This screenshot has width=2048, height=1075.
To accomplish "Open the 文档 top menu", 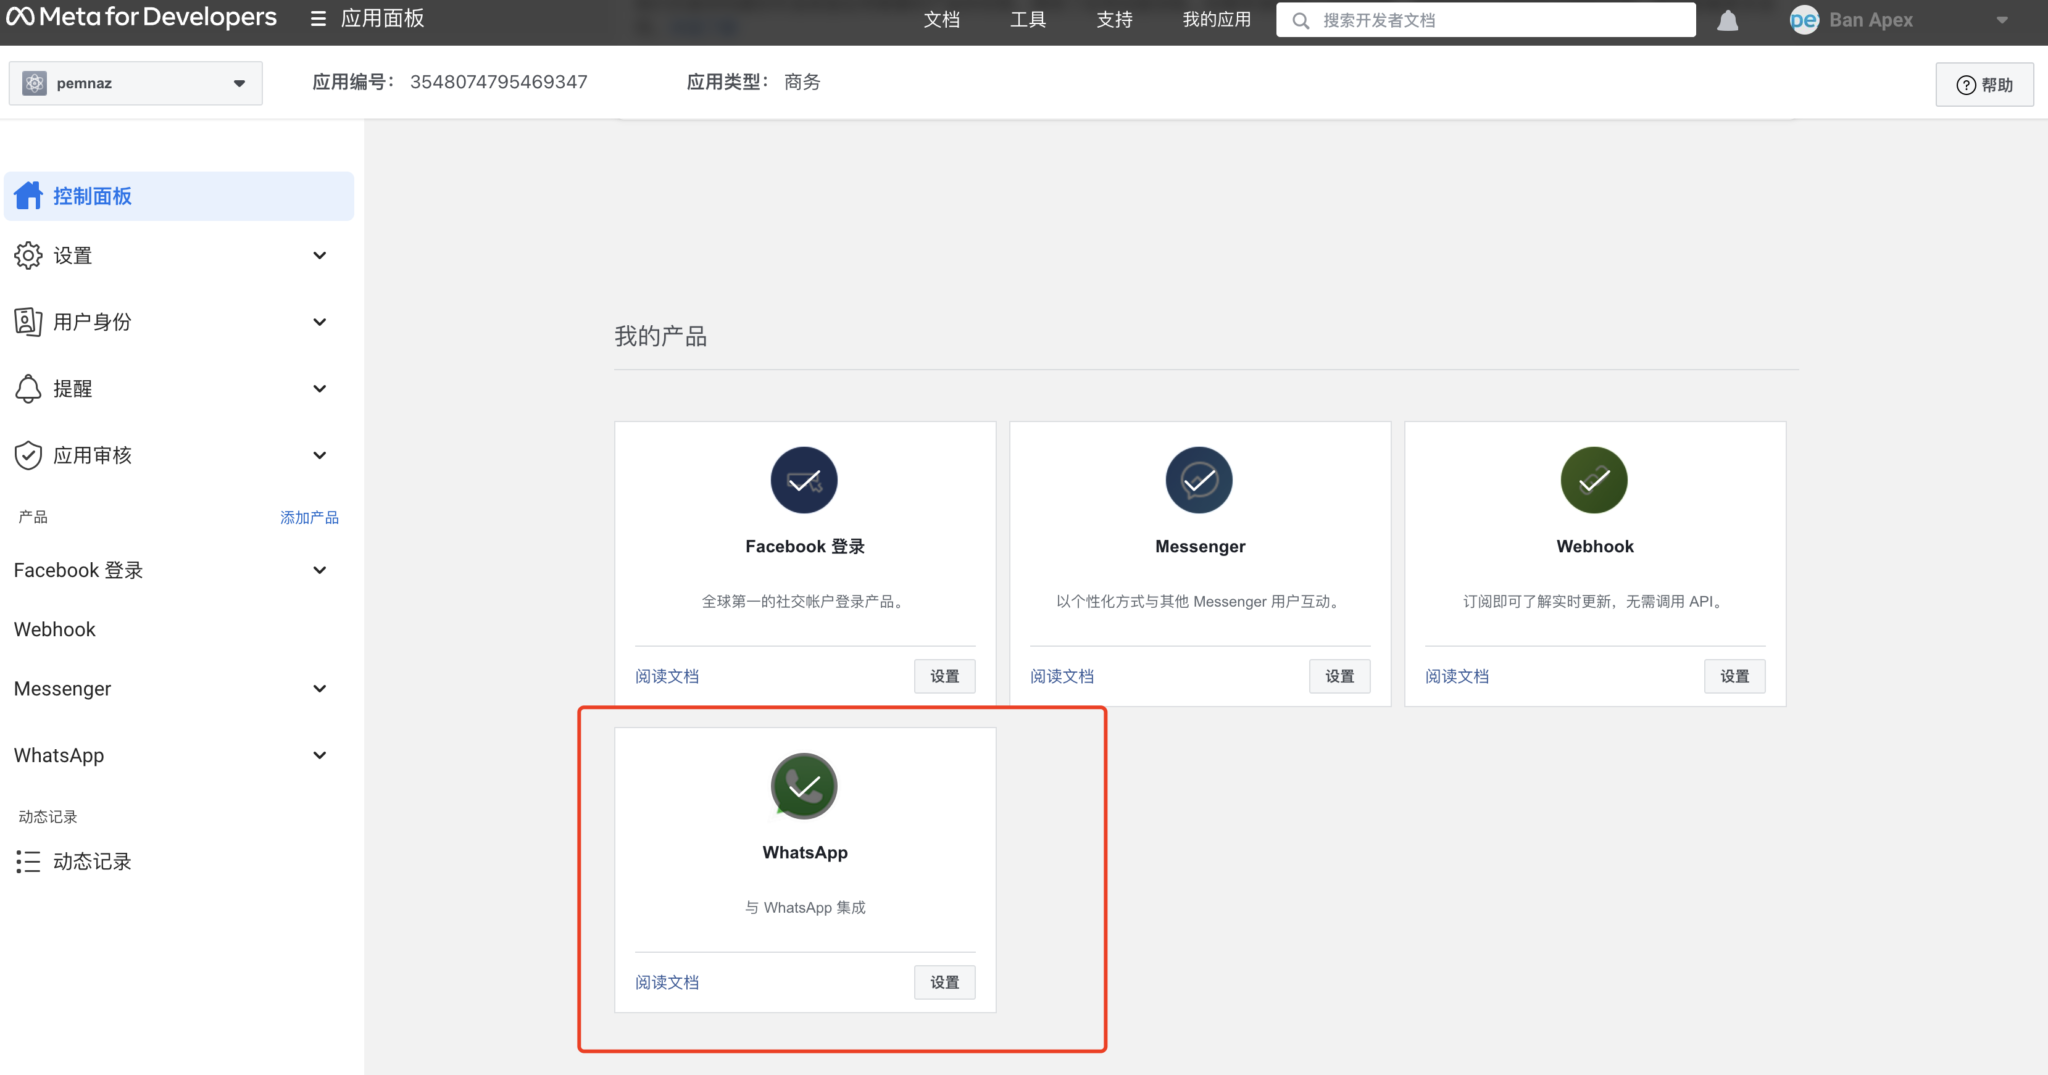I will click(941, 20).
